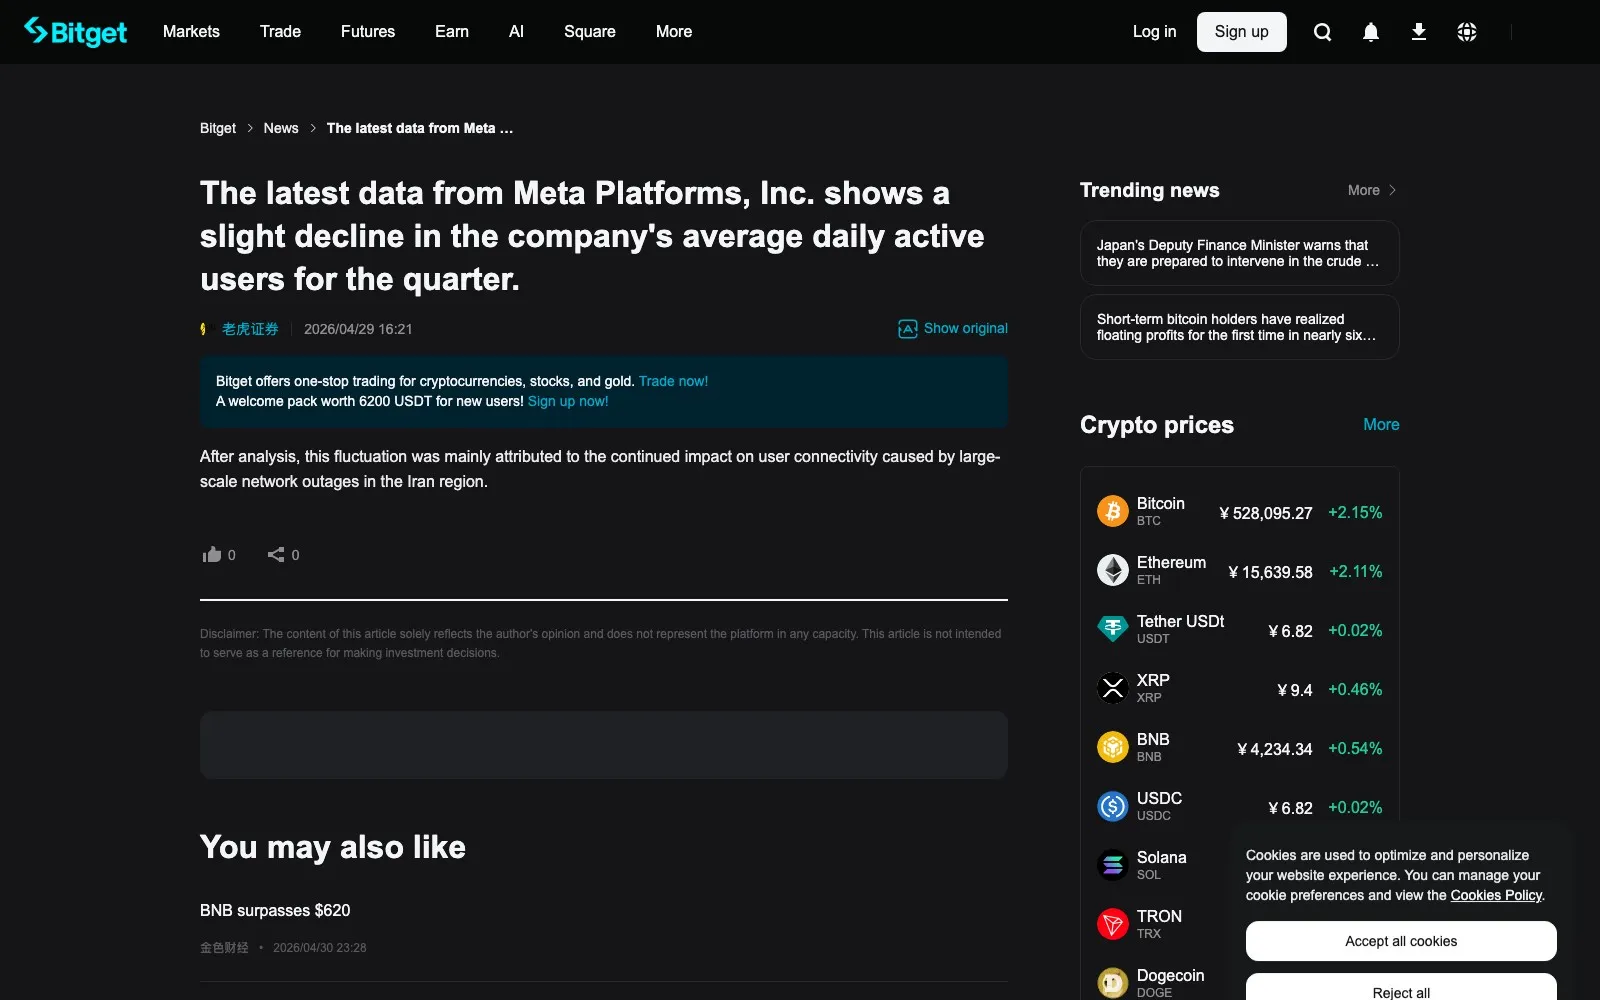
Task: Click the XRP coin icon
Action: 1113,688
